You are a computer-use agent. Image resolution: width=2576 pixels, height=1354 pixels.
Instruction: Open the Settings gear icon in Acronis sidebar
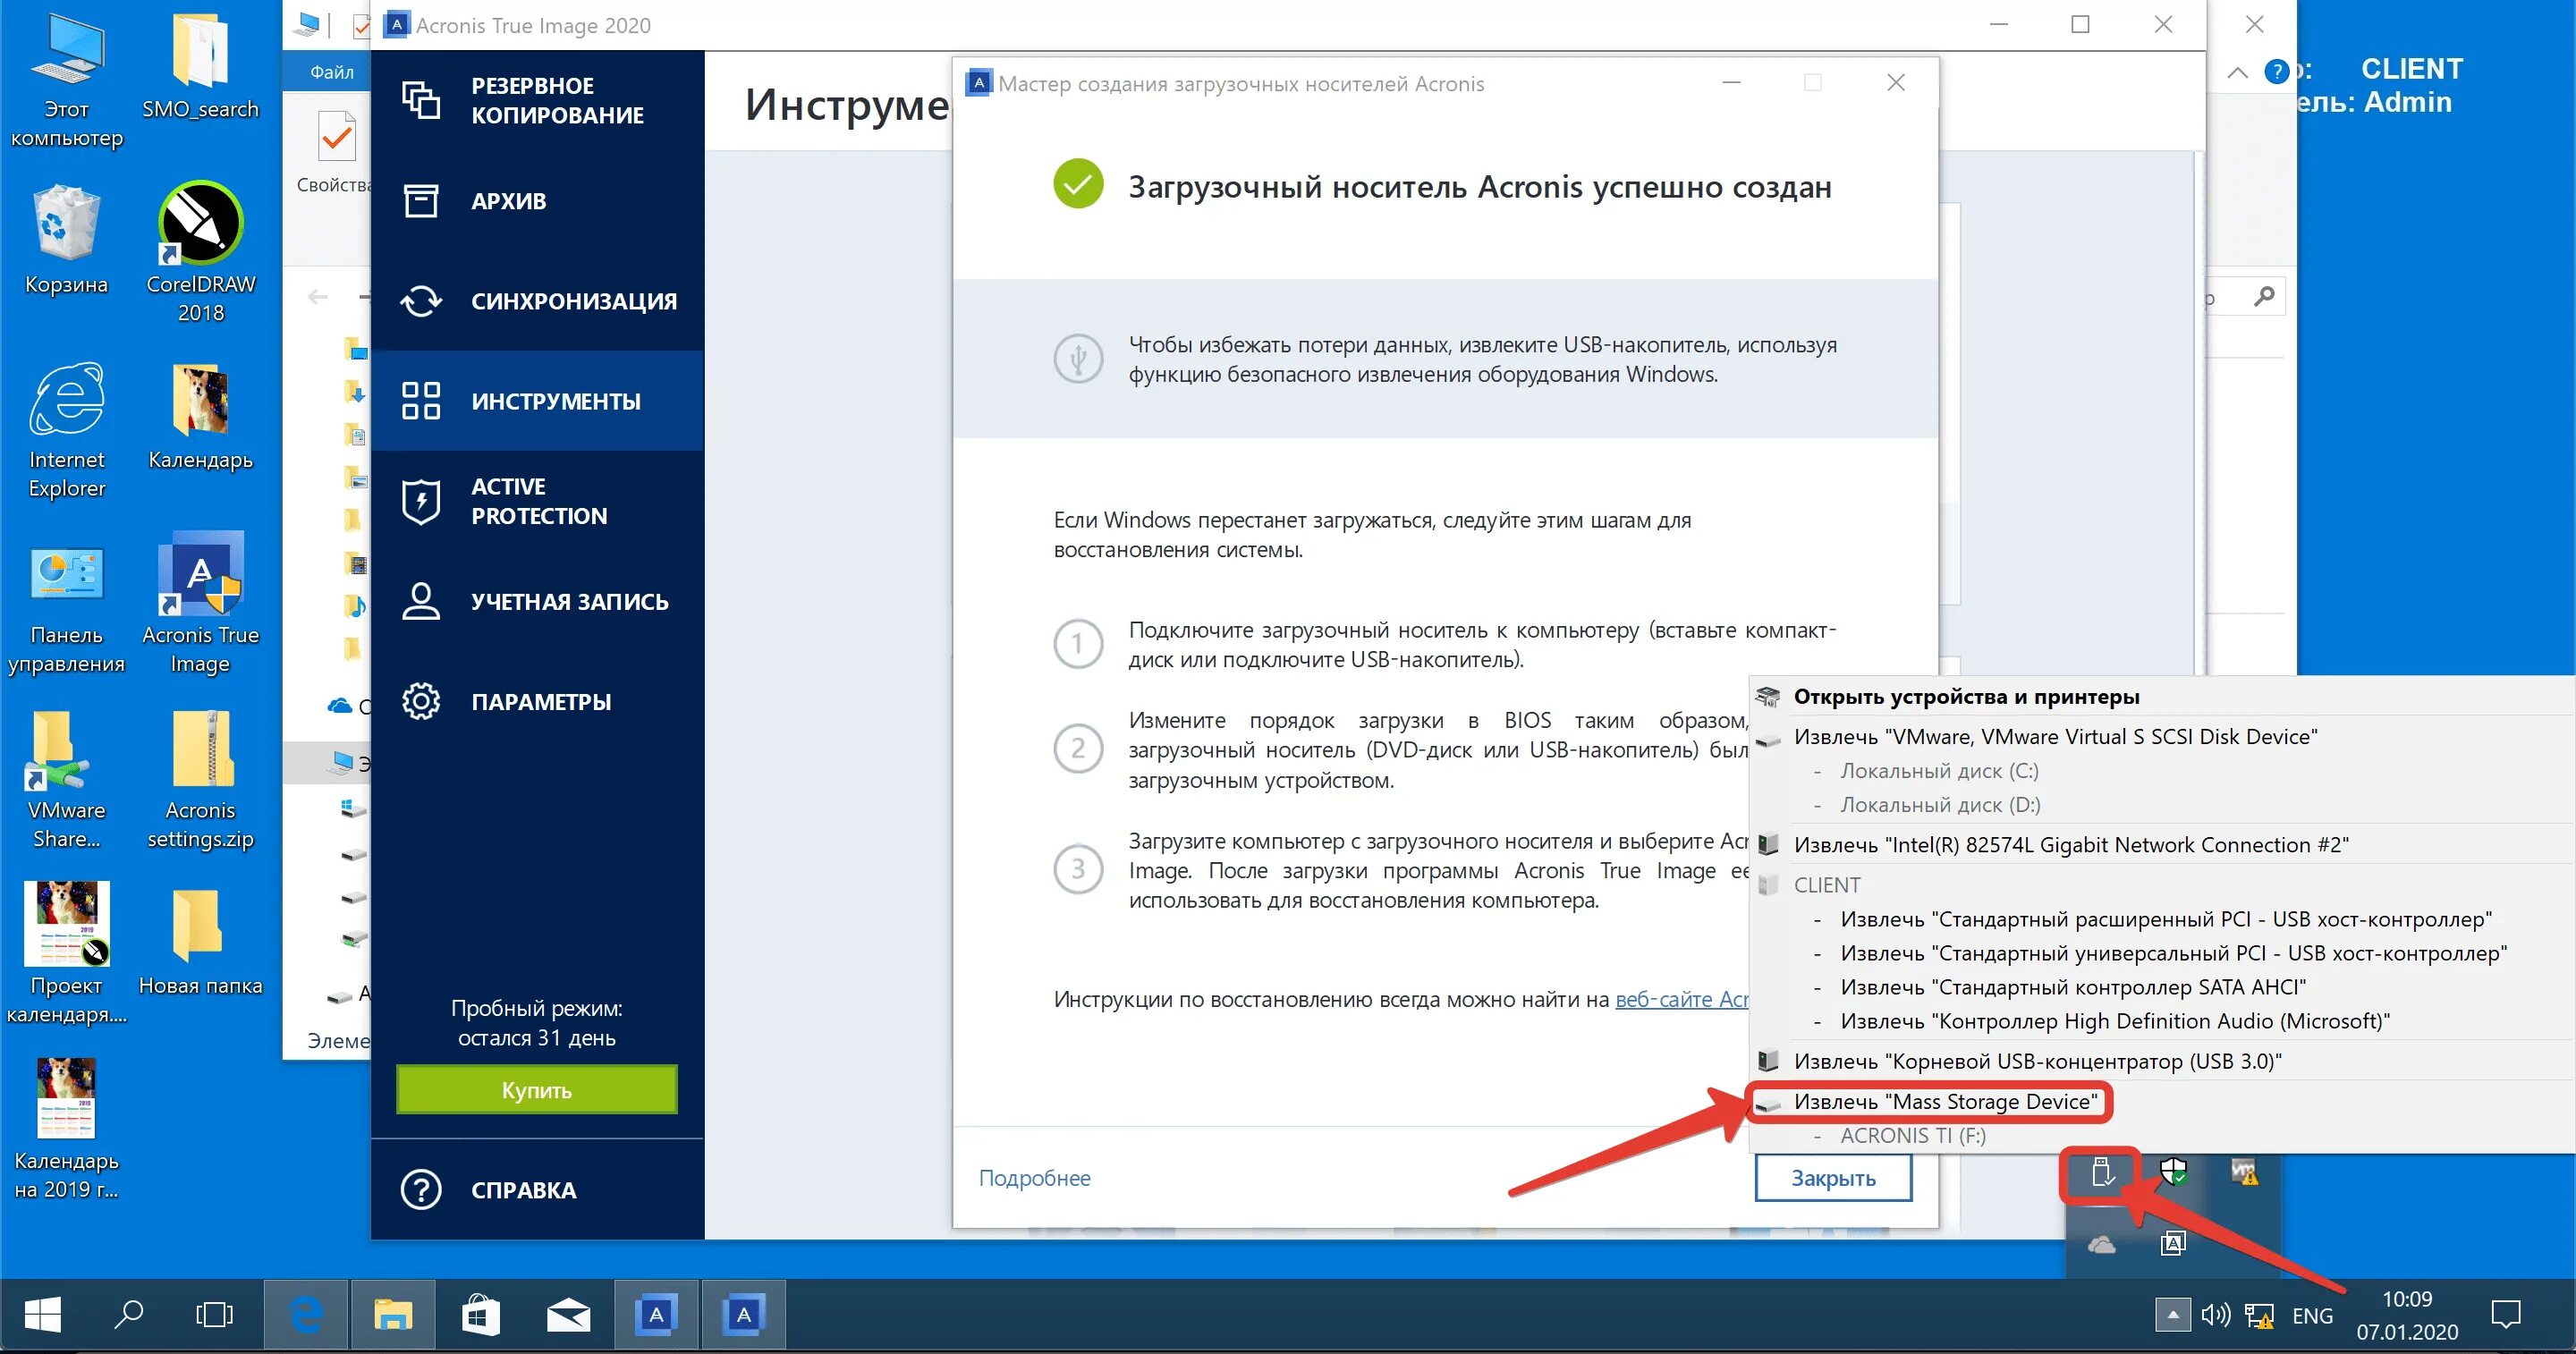421,701
